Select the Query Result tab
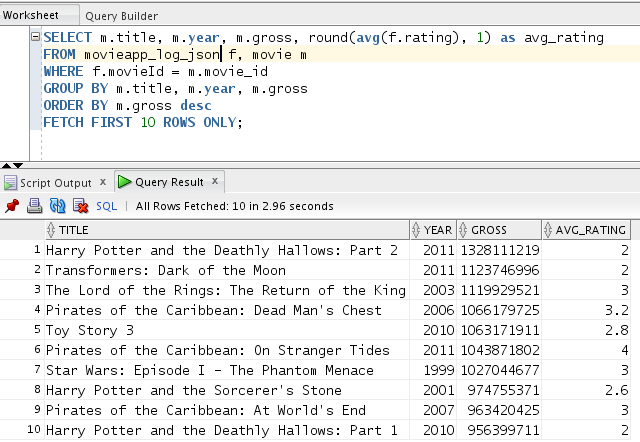The height and width of the screenshot is (442, 640). [169, 182]
